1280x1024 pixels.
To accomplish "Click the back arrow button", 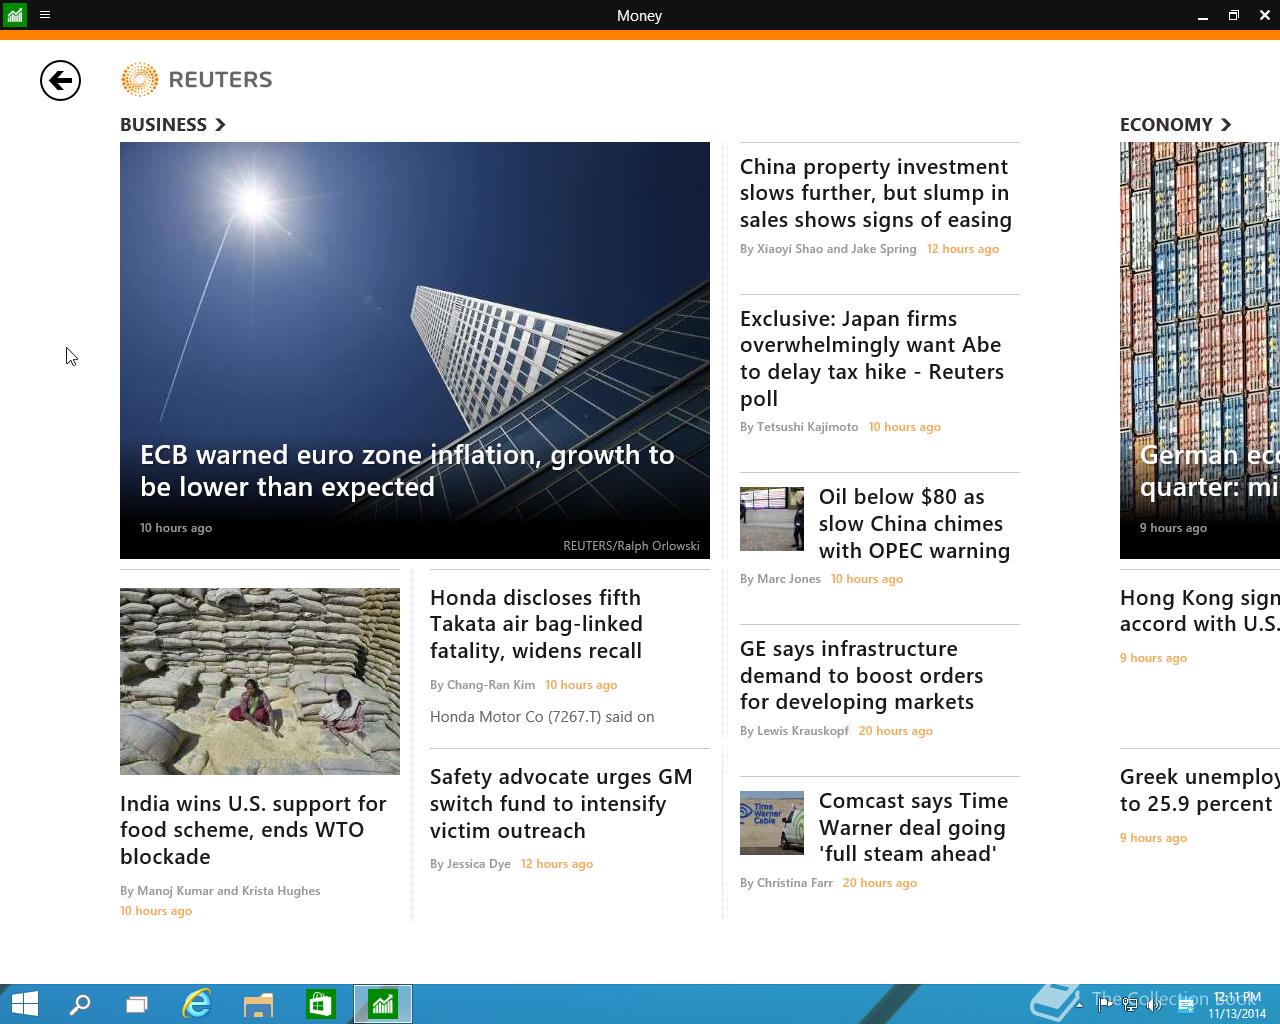I will tap(60, 80).
